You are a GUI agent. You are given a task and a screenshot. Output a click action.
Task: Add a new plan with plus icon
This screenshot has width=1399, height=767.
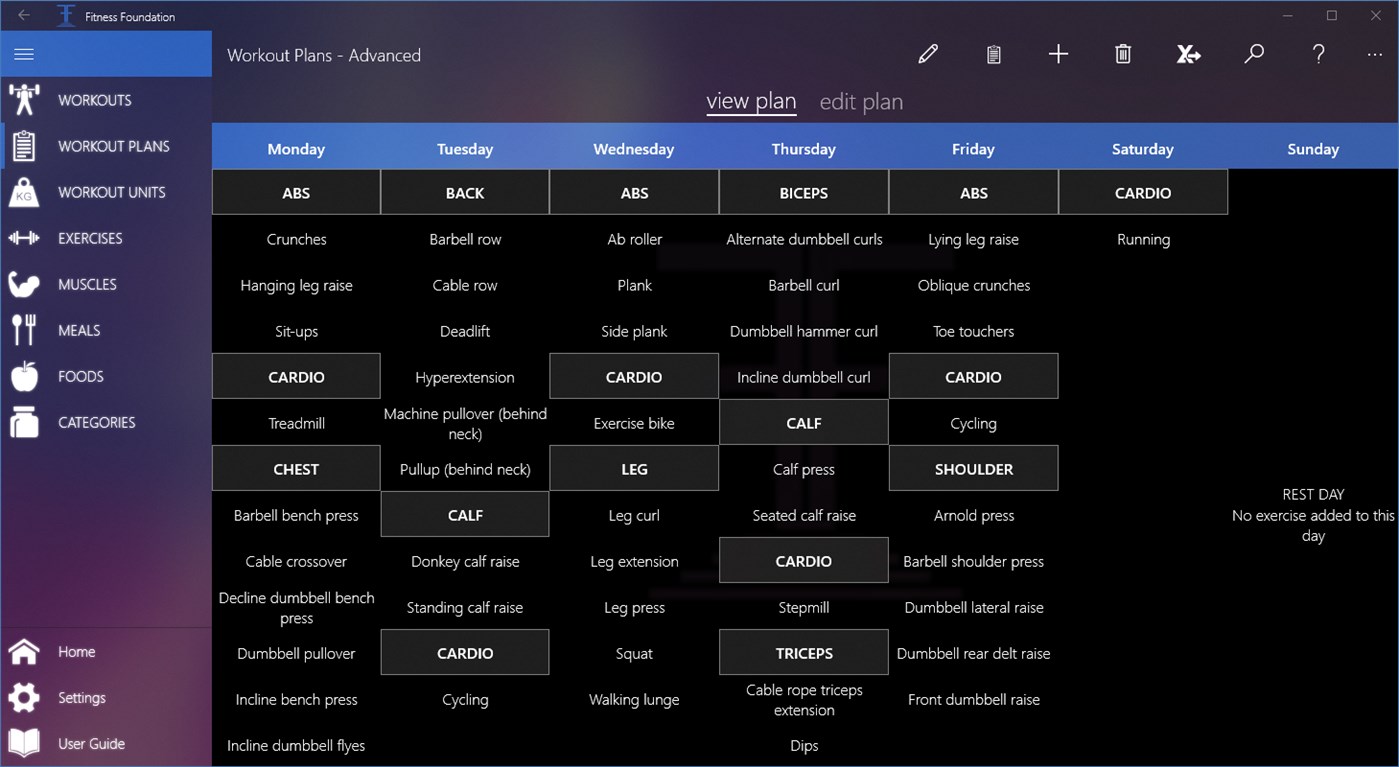tap(1058, 54)
